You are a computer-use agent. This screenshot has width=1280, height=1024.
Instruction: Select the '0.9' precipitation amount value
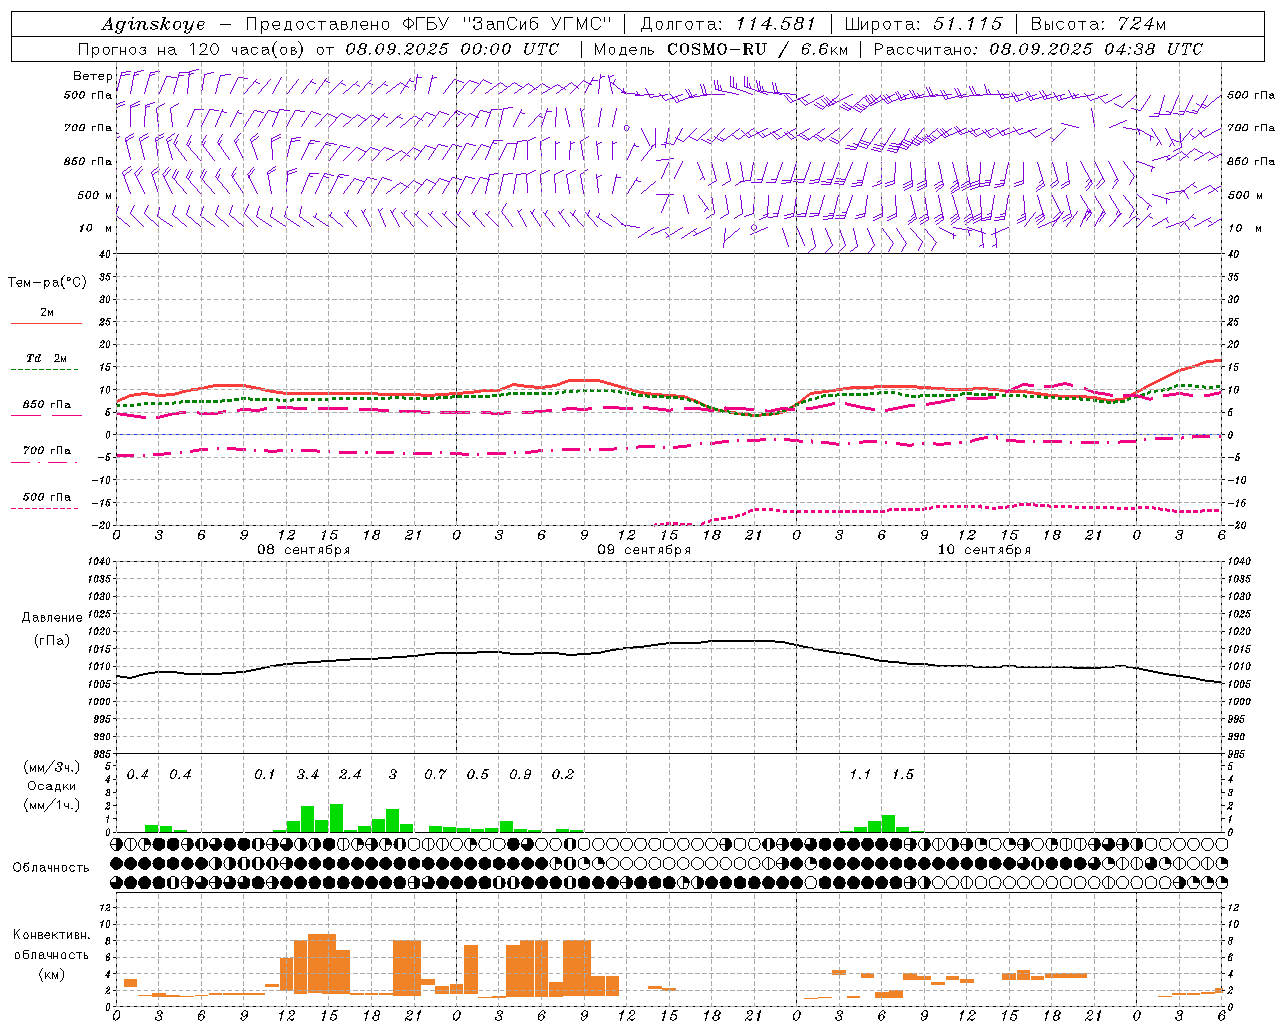520,774
